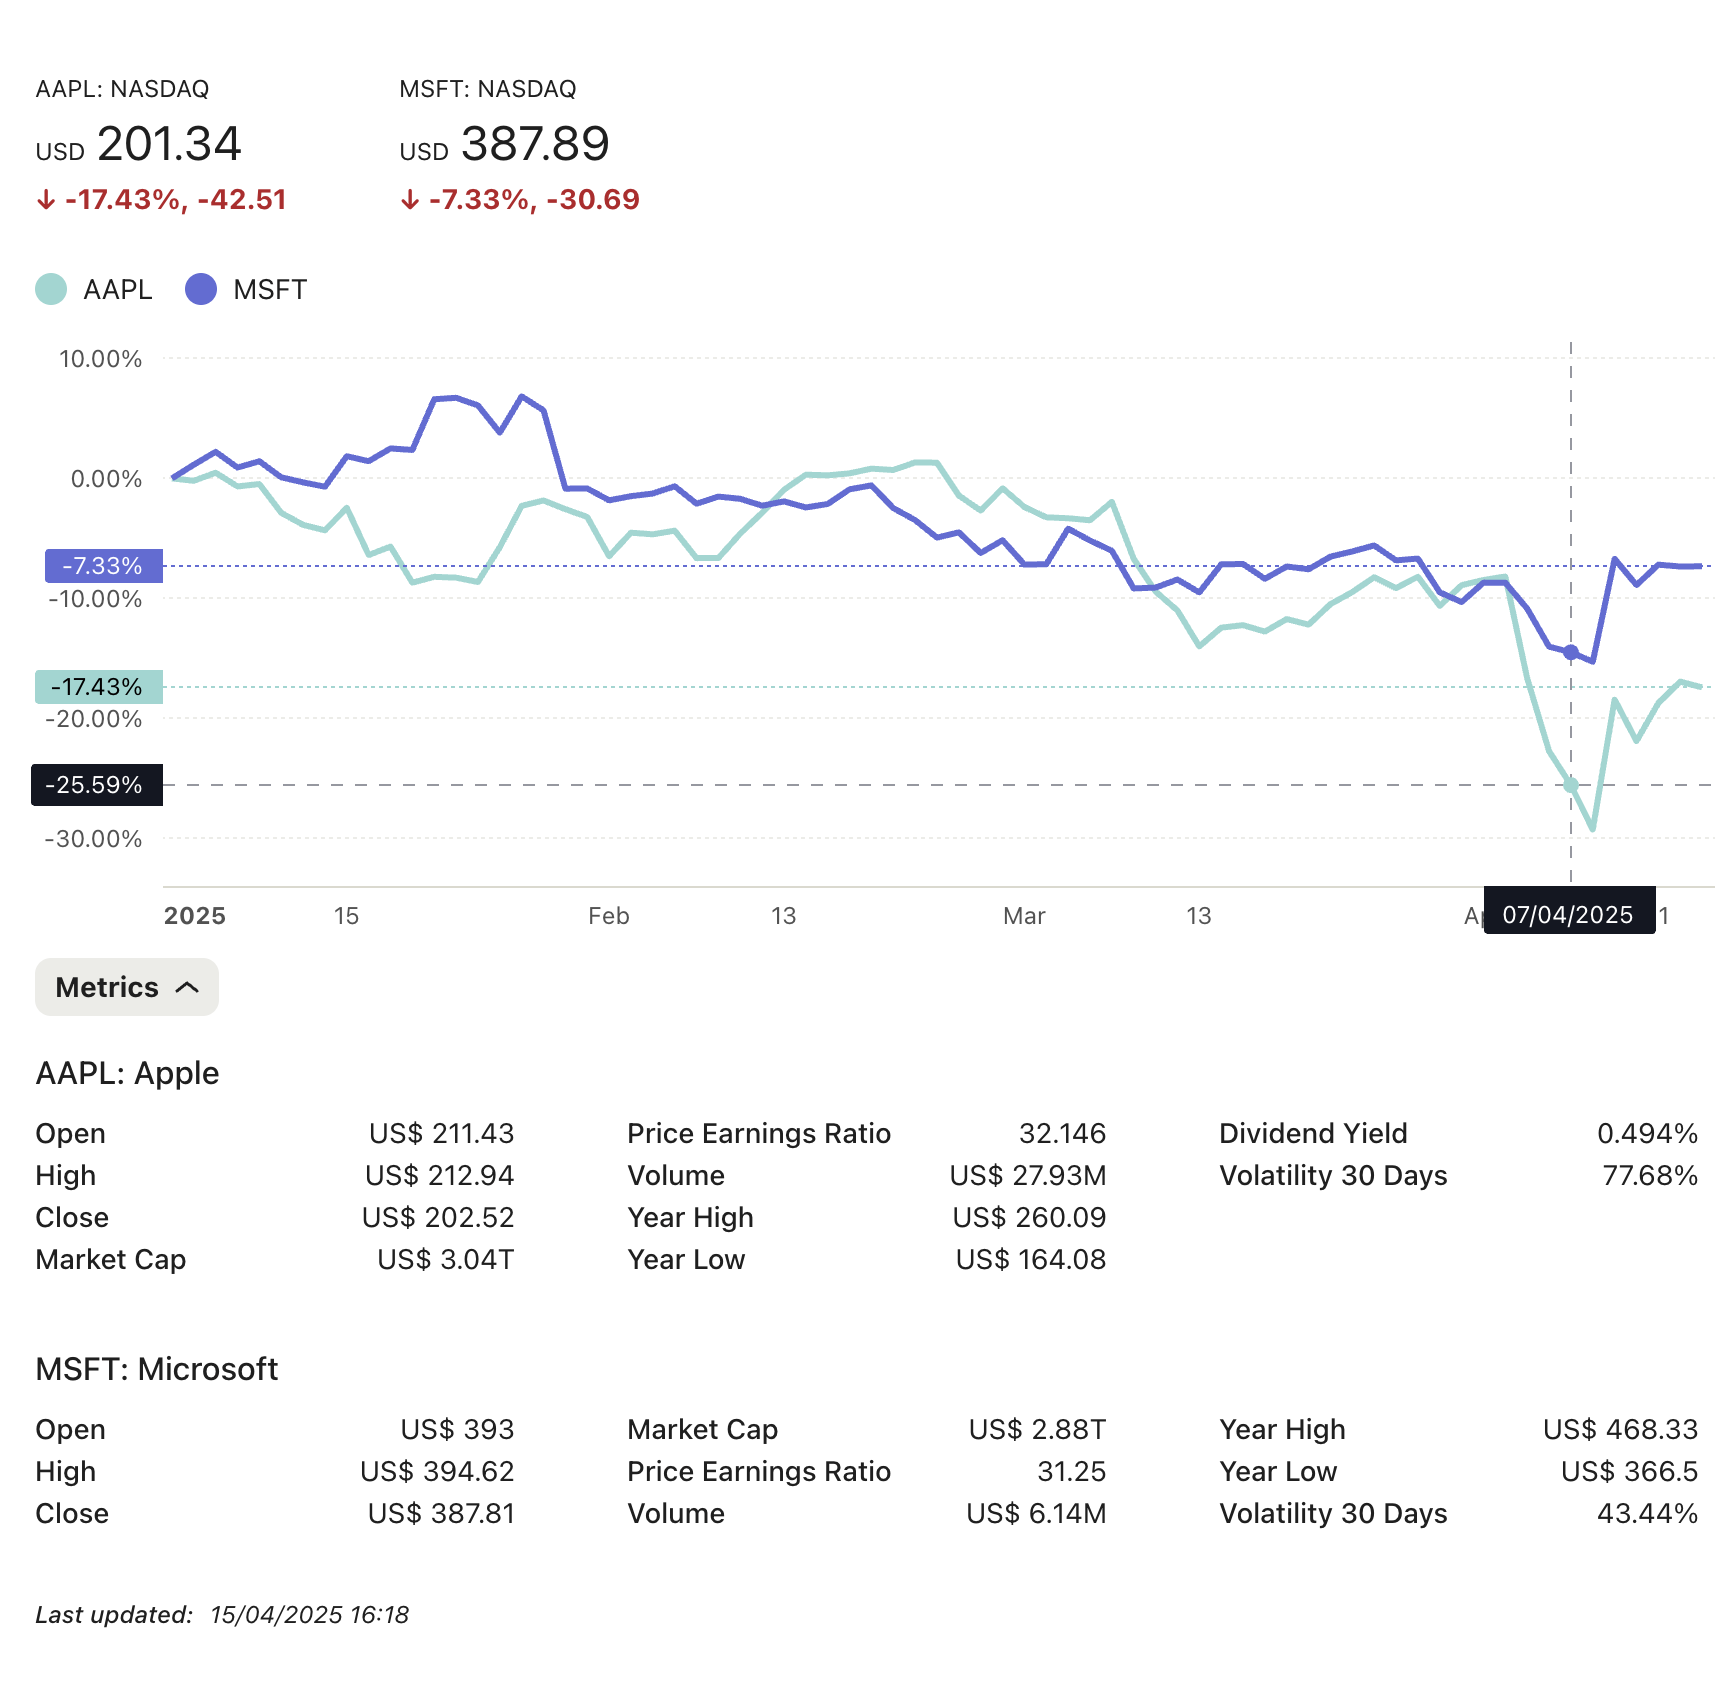Viewport: 1732px width, 1692px height.
Task: Collapse the Metrics section
Action: [126, 987]
